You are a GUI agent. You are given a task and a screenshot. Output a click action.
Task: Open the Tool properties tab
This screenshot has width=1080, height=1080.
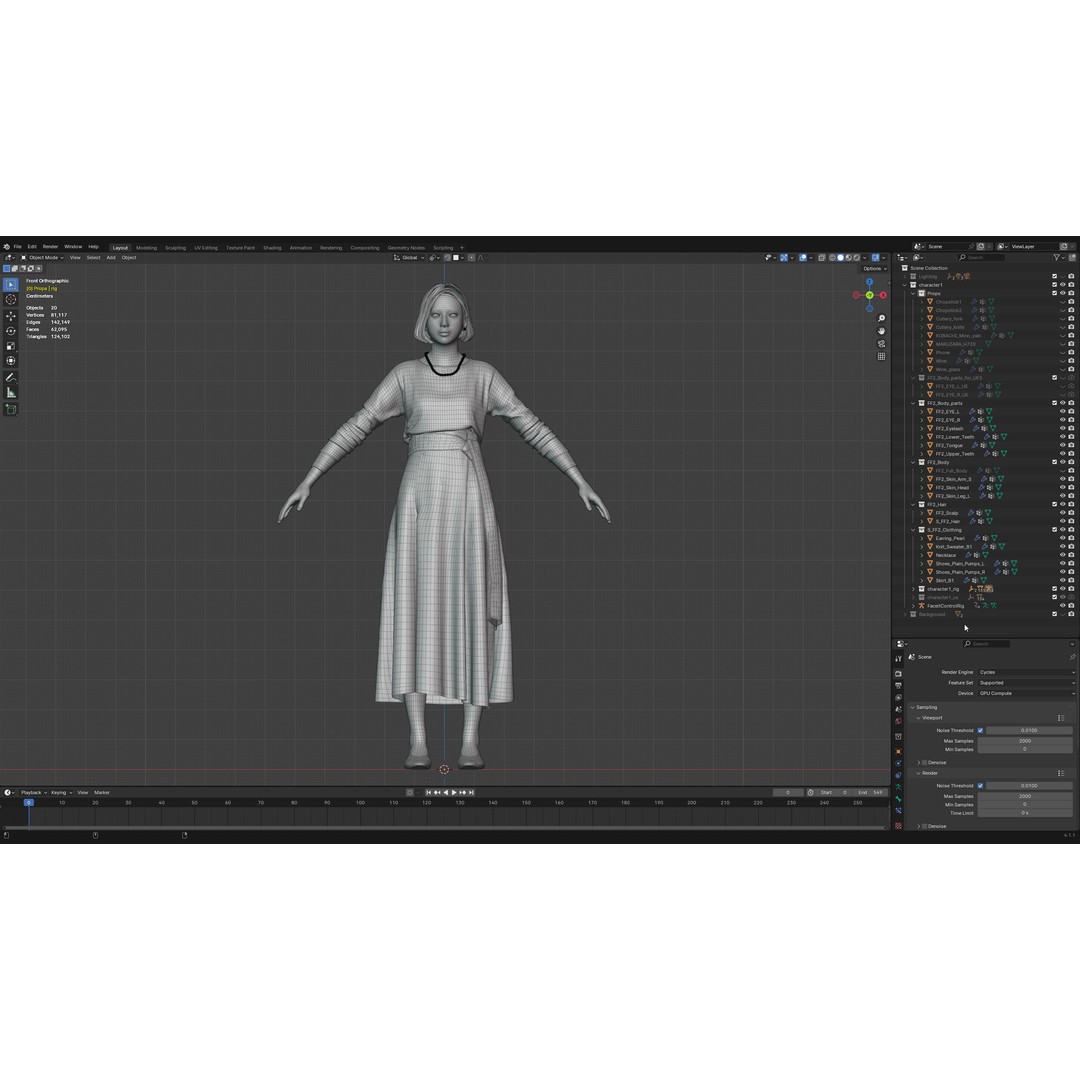point(898,659)
